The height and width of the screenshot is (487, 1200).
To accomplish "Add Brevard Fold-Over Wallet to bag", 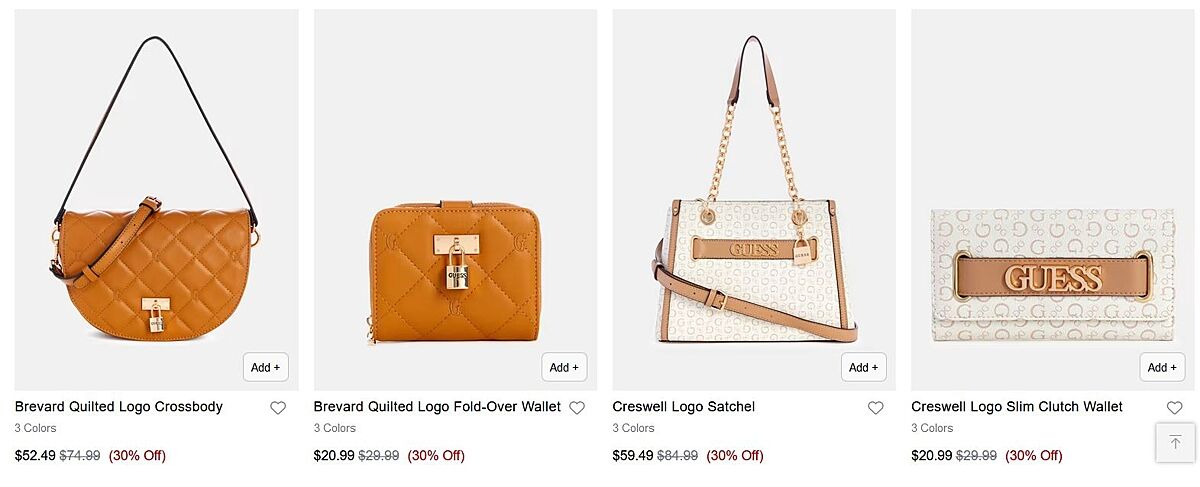I will (x=564, y=367).
